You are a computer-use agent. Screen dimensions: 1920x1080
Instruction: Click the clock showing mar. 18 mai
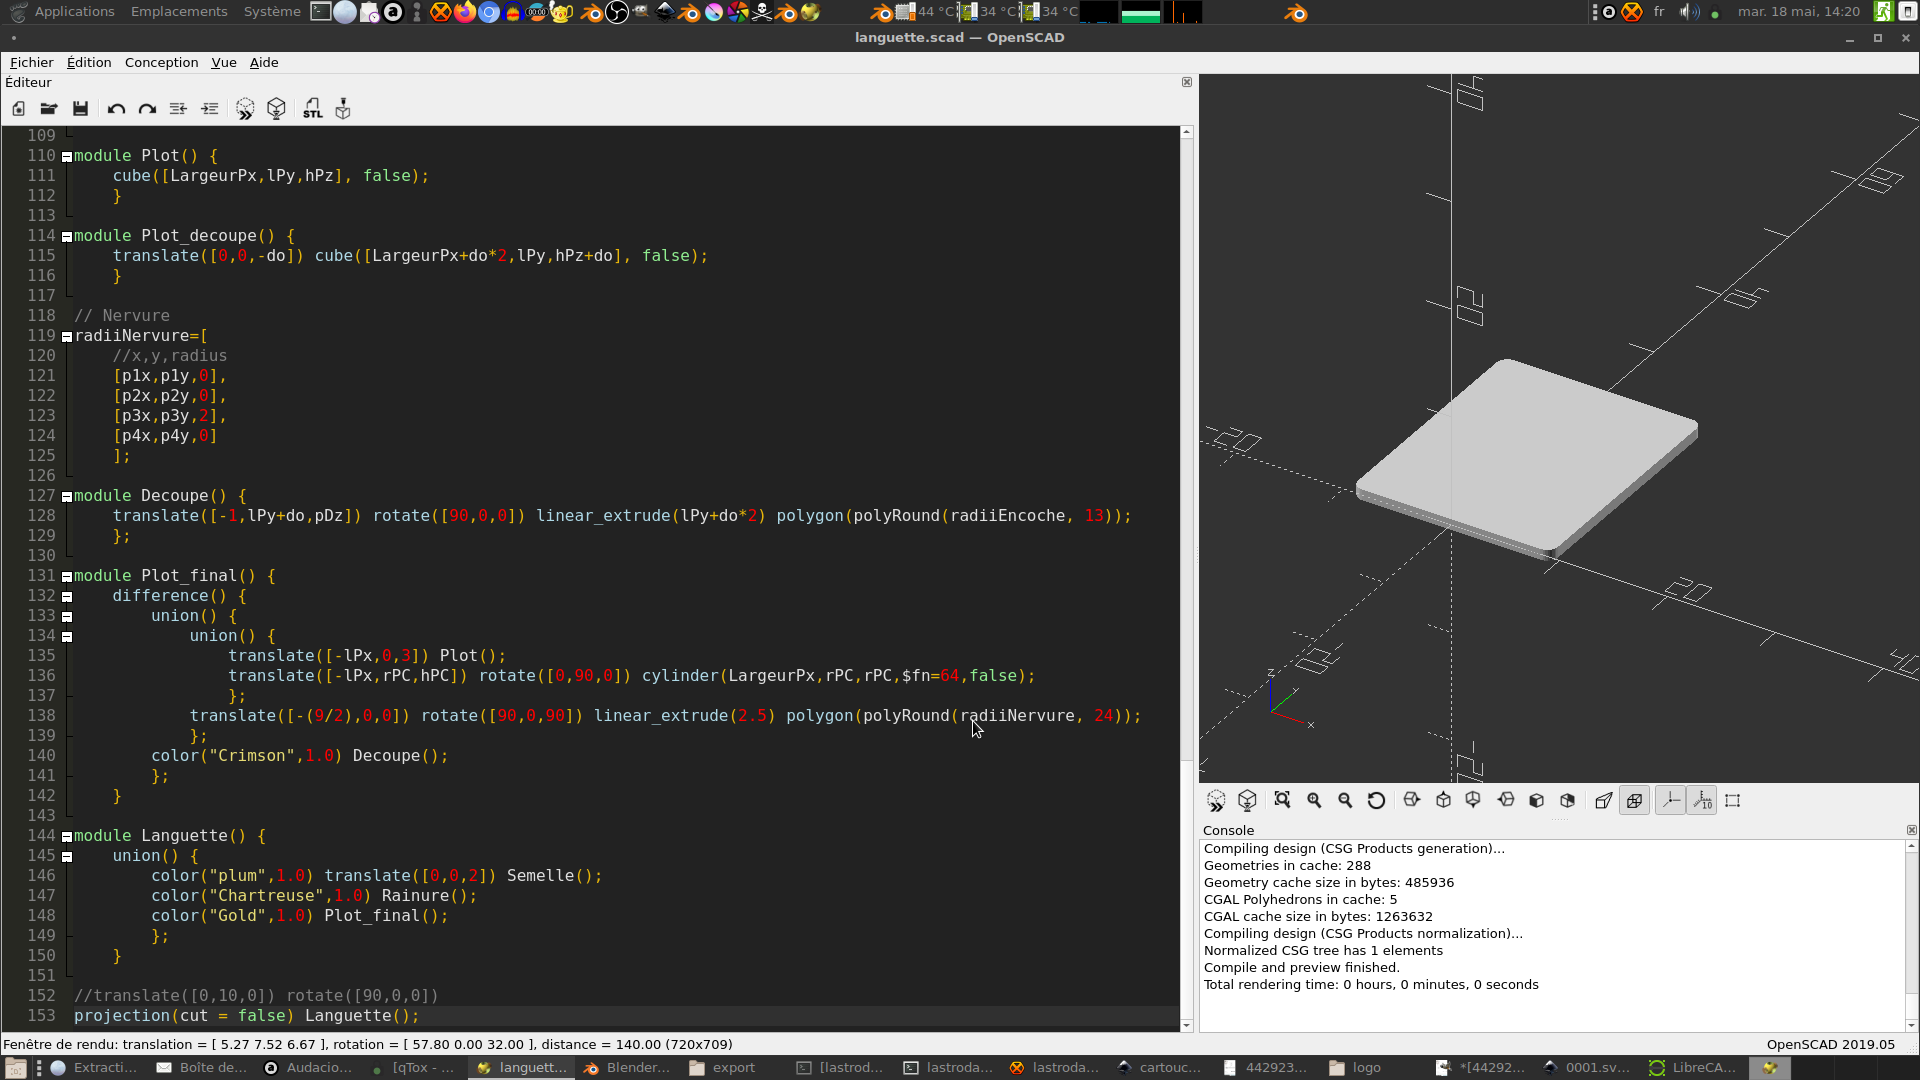pos(1798,12)
